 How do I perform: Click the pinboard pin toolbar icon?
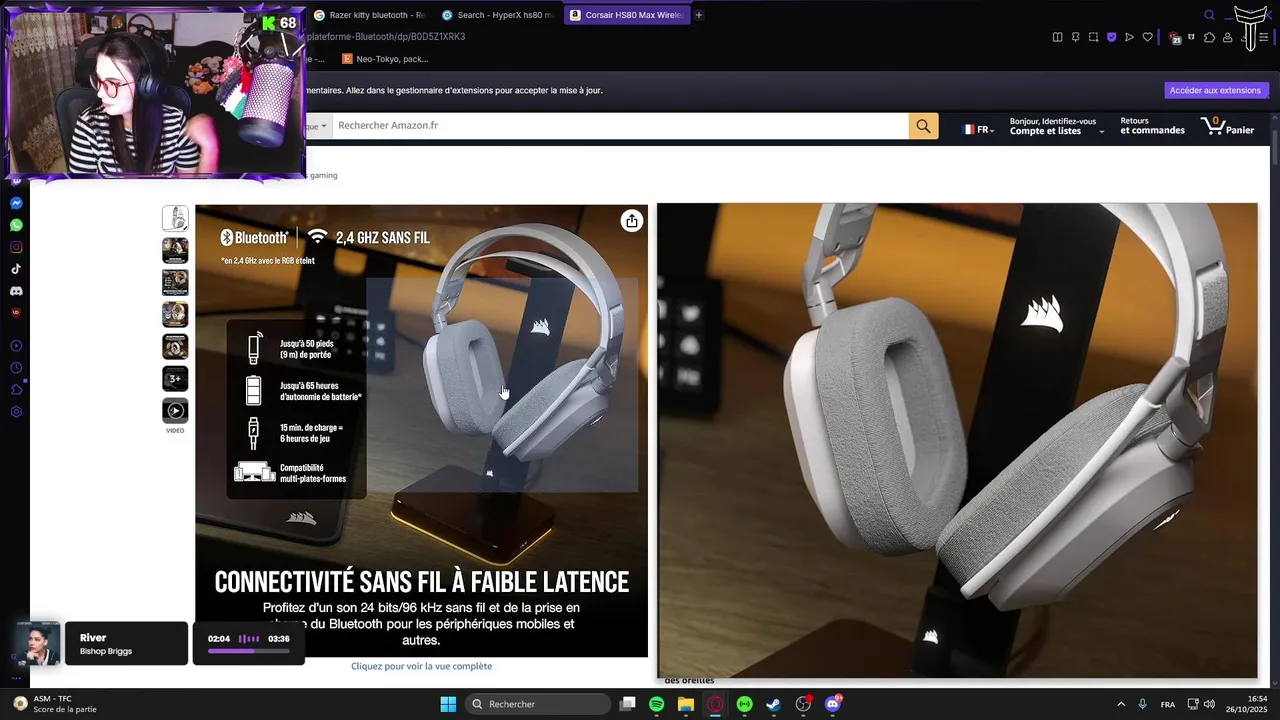[1076, 37]
